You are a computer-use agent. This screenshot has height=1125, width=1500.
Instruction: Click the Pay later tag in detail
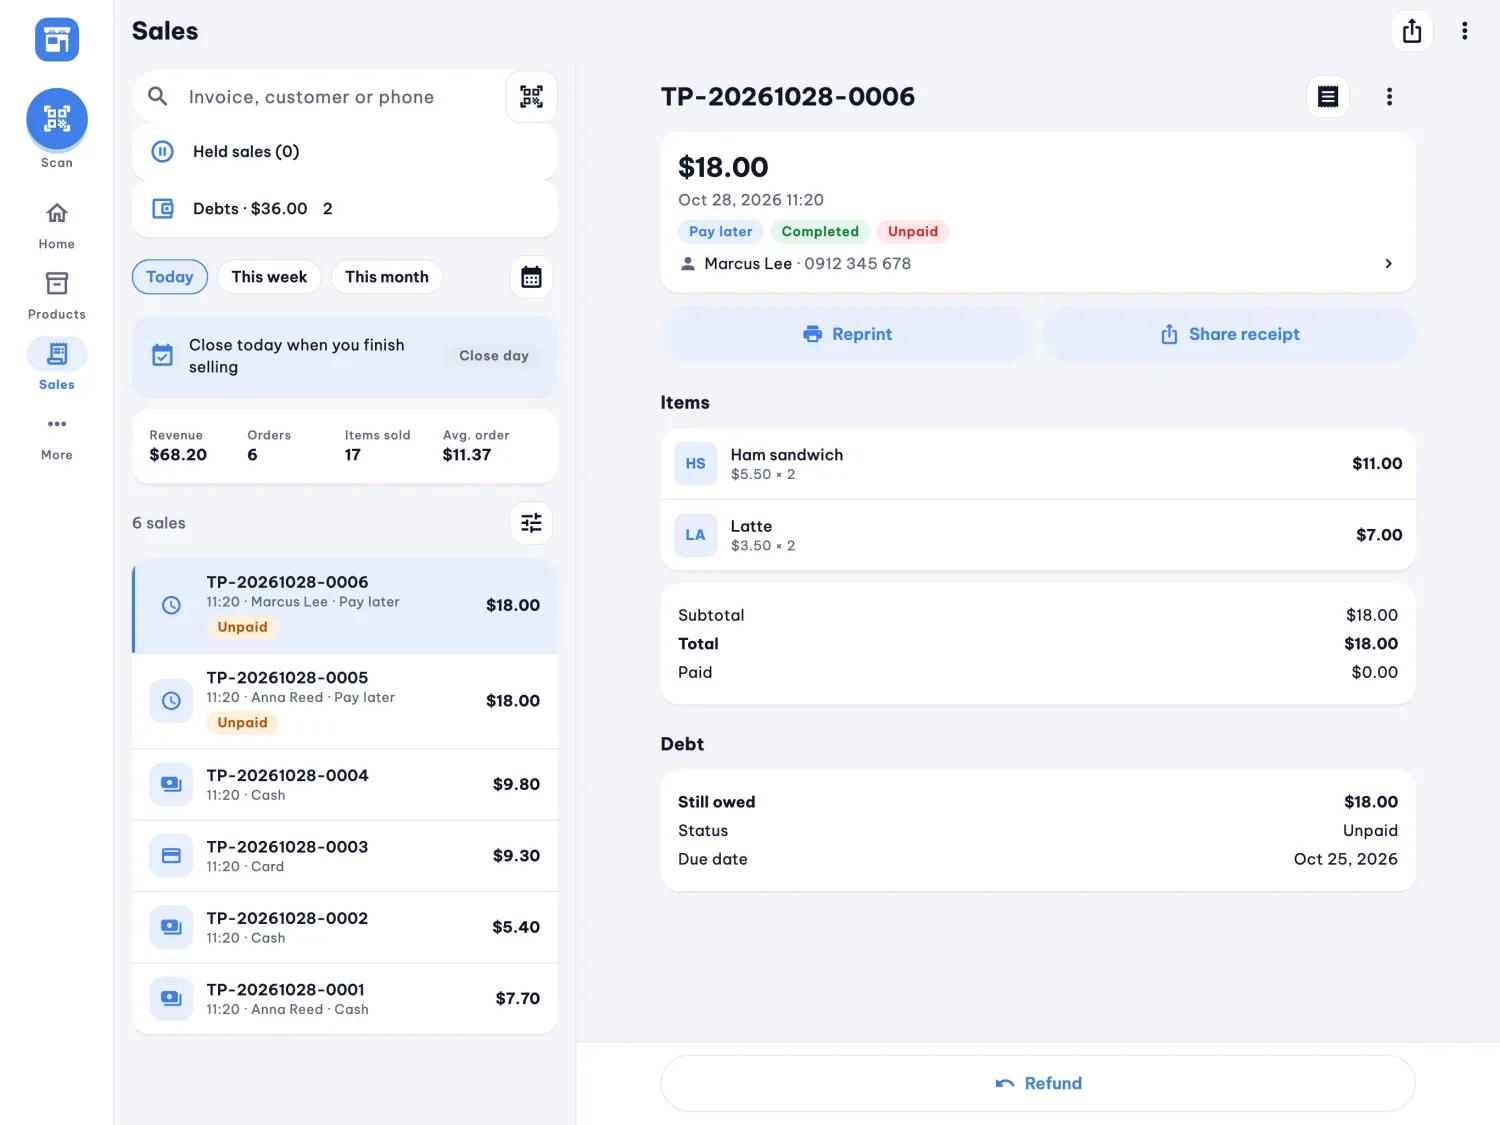pyautogui.click(x=721, y=232)
